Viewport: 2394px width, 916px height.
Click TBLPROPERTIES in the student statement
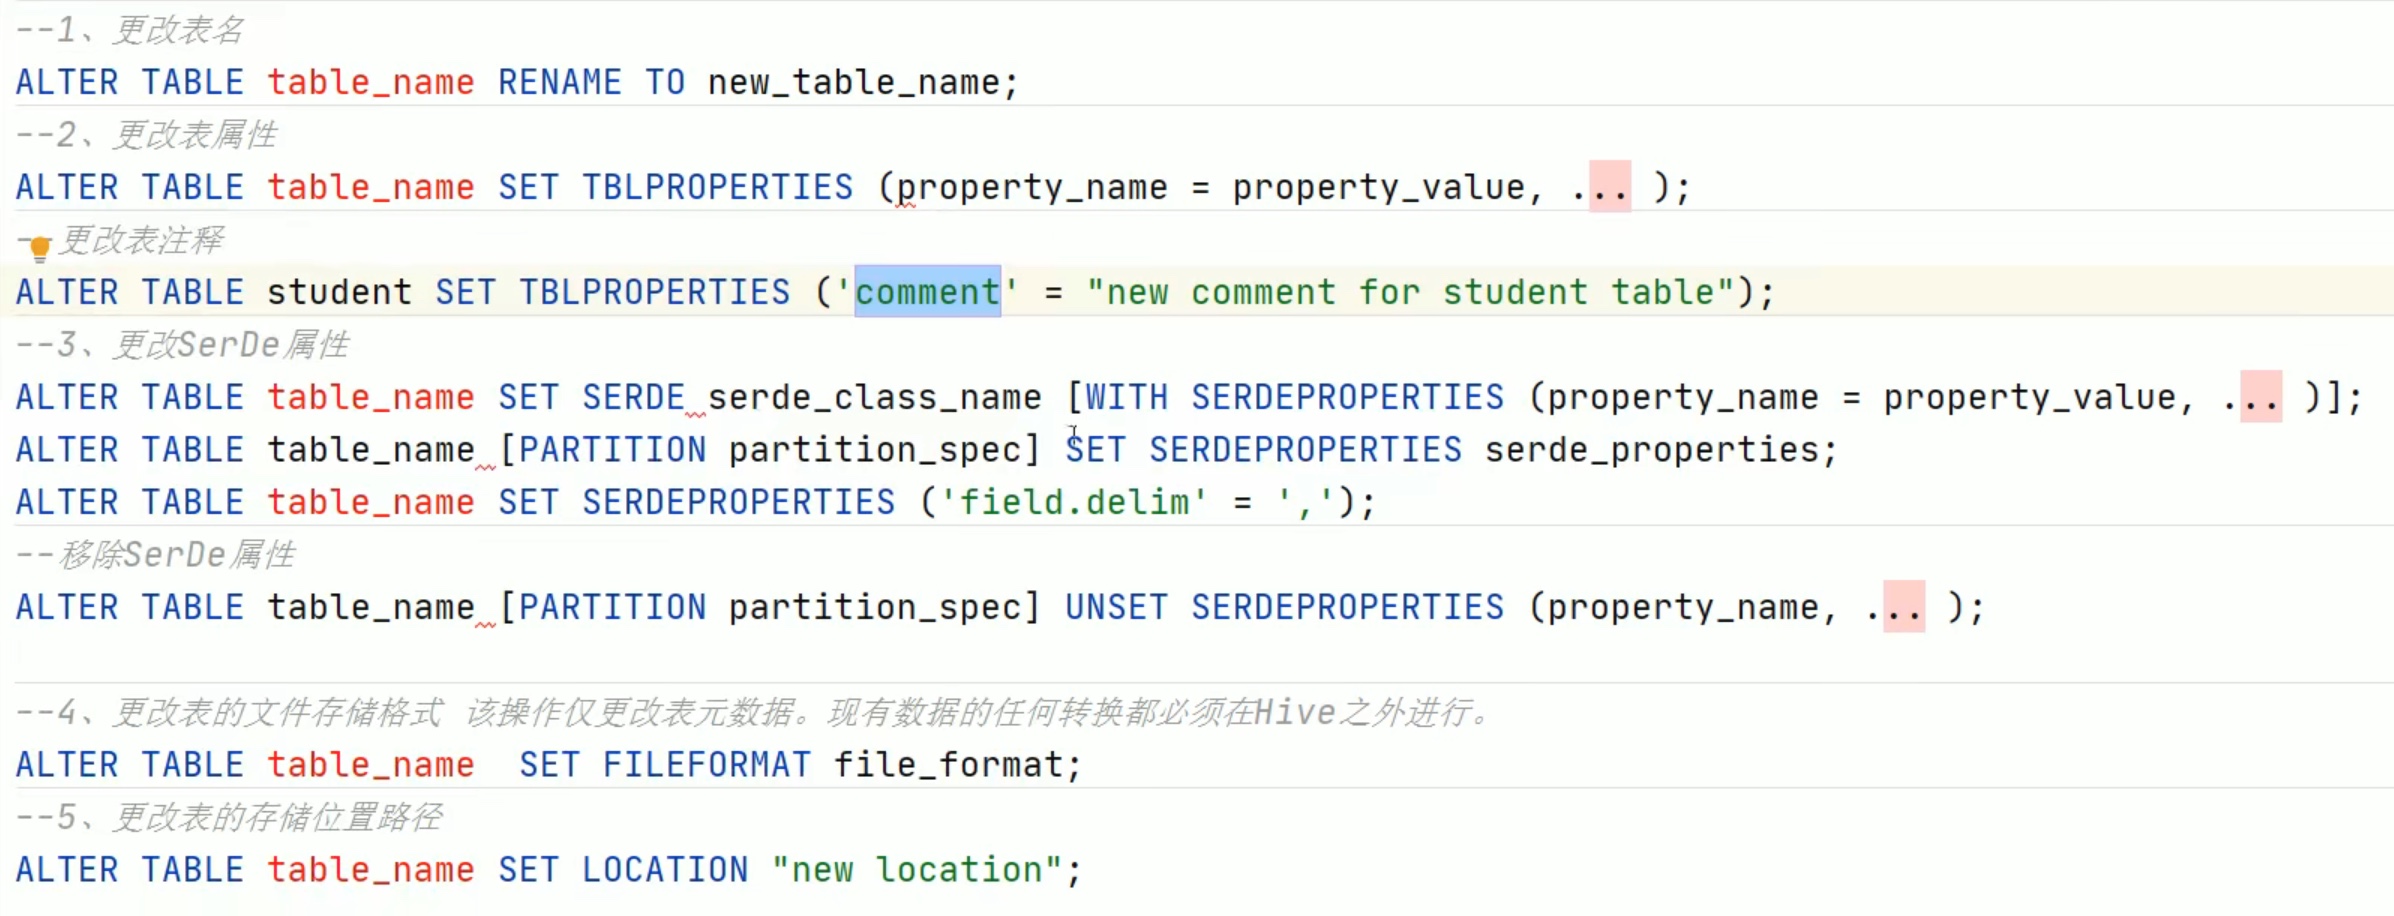[654, 292]
